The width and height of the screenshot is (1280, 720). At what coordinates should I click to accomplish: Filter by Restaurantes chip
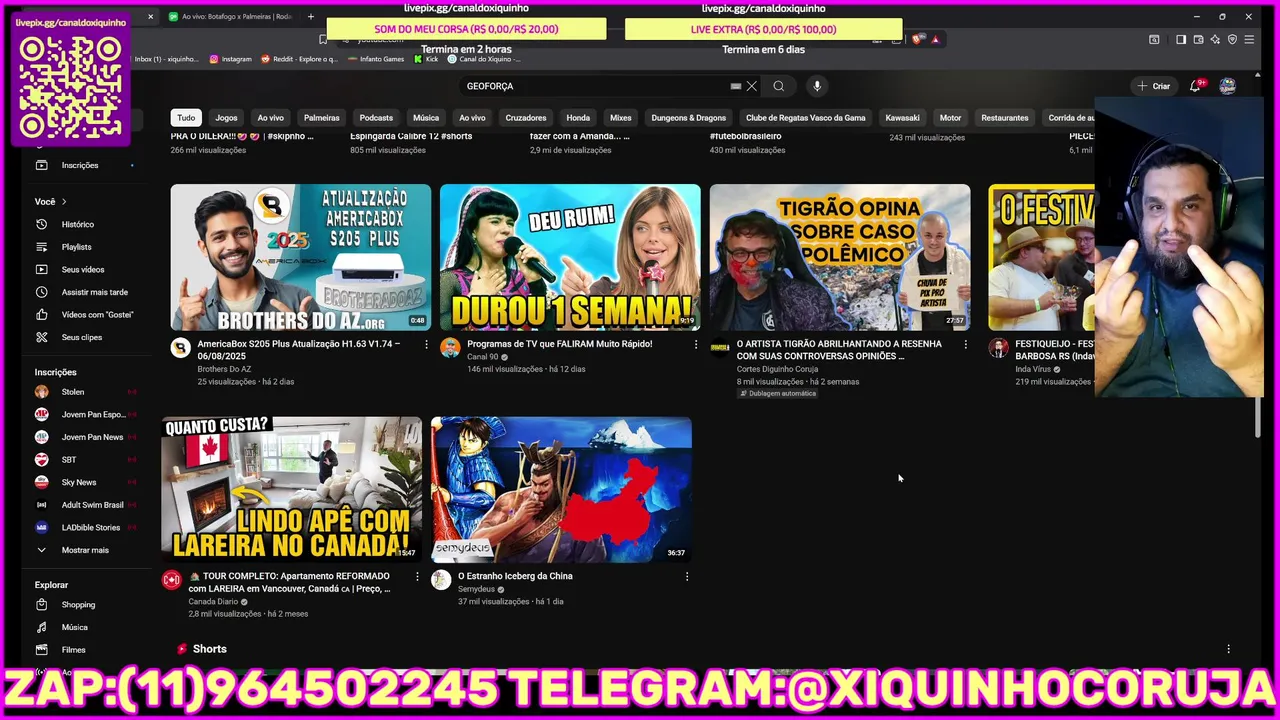(x=1005, y=118)
